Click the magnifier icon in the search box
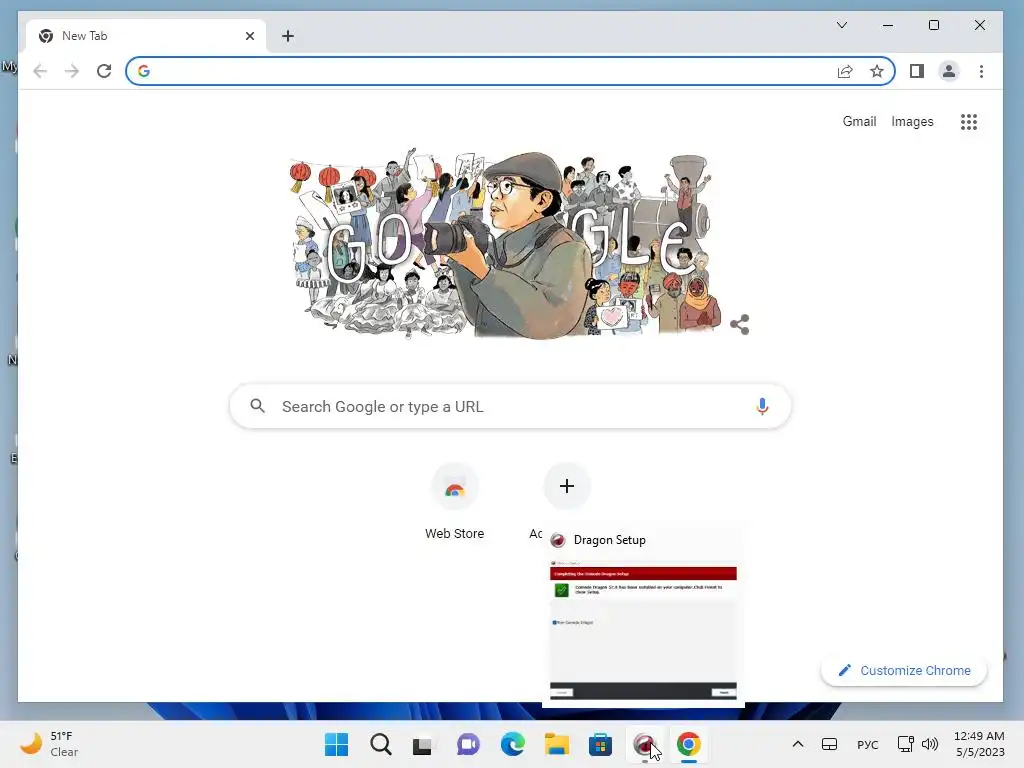The image size is (1024, 768). coord(258,406)
